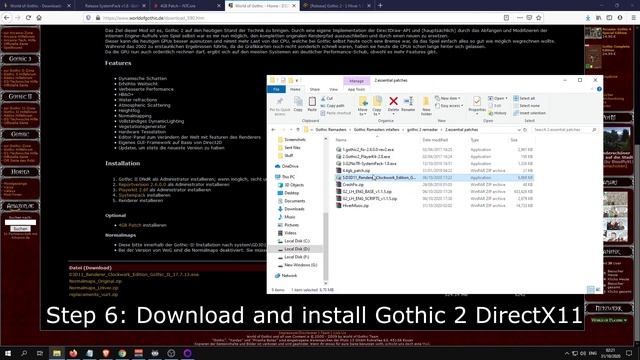Screen dimensions: 640x360
Task: Click Explorer up-one-level arrow
Action: click(298, 130)
